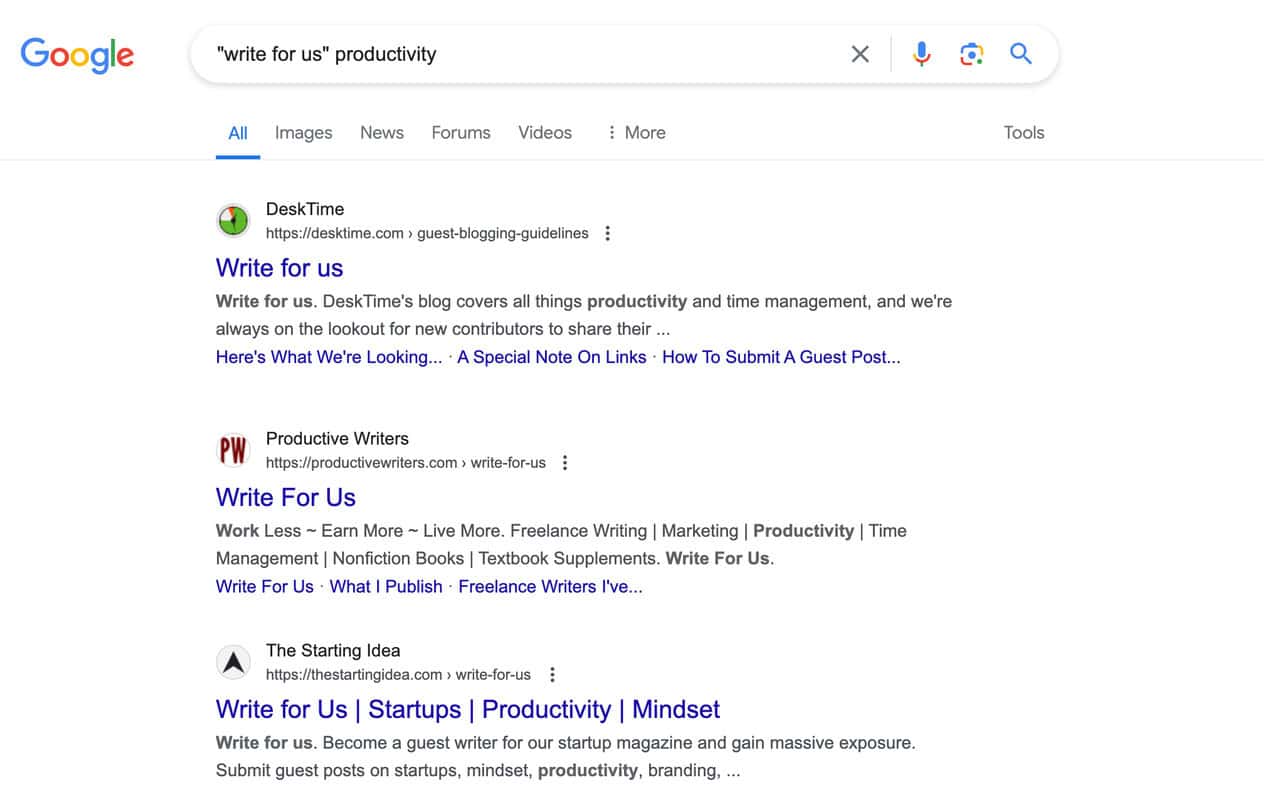Click the DeskTime favicon
This screenshot has width=1280, height=800.
[x=233, y=220]
